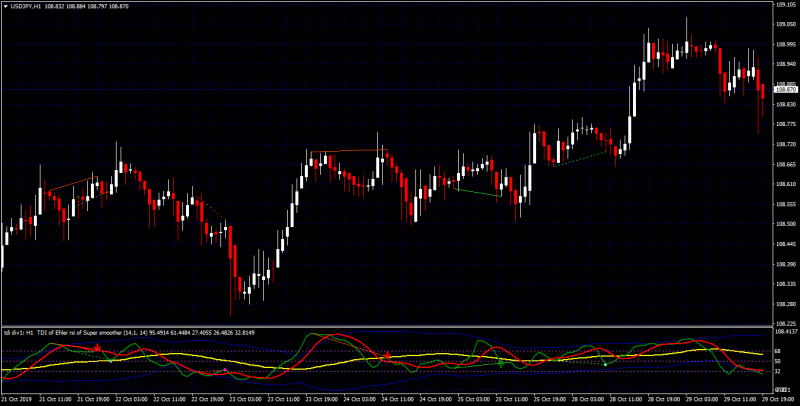Click the 108.500 price axis label
The image size is (800, 406).
click(786, 224)
